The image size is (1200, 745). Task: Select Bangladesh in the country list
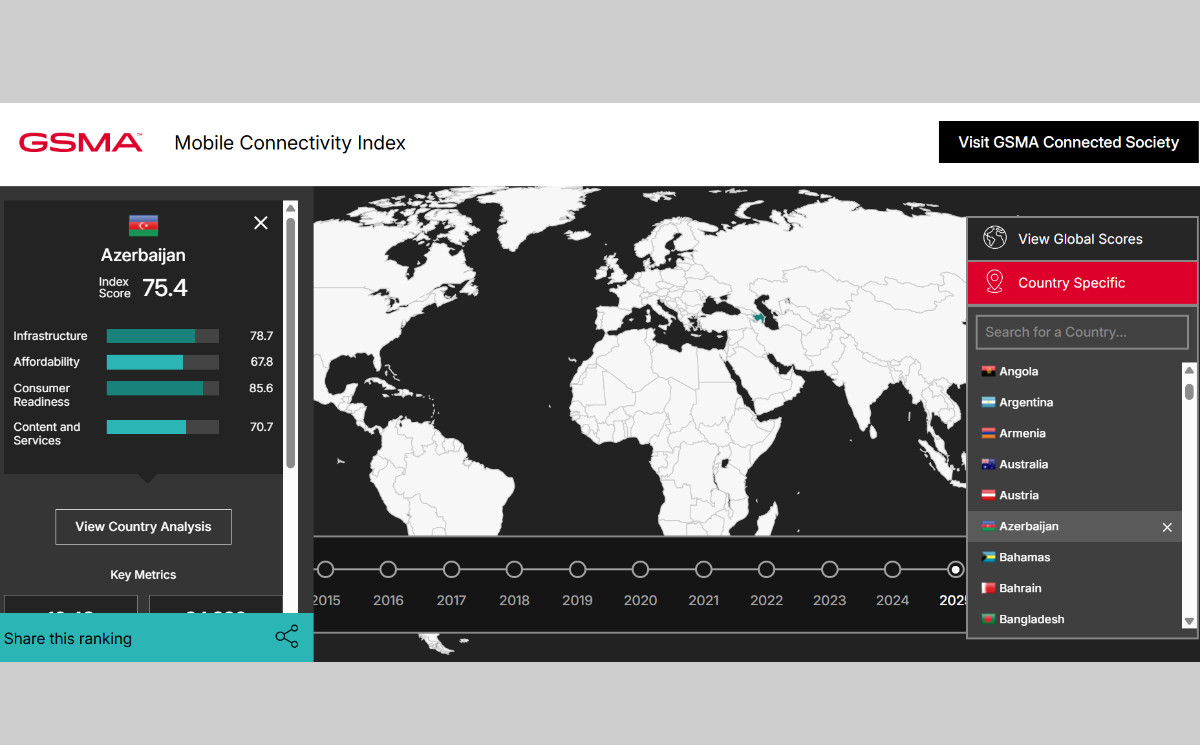tap(1075, 619)
